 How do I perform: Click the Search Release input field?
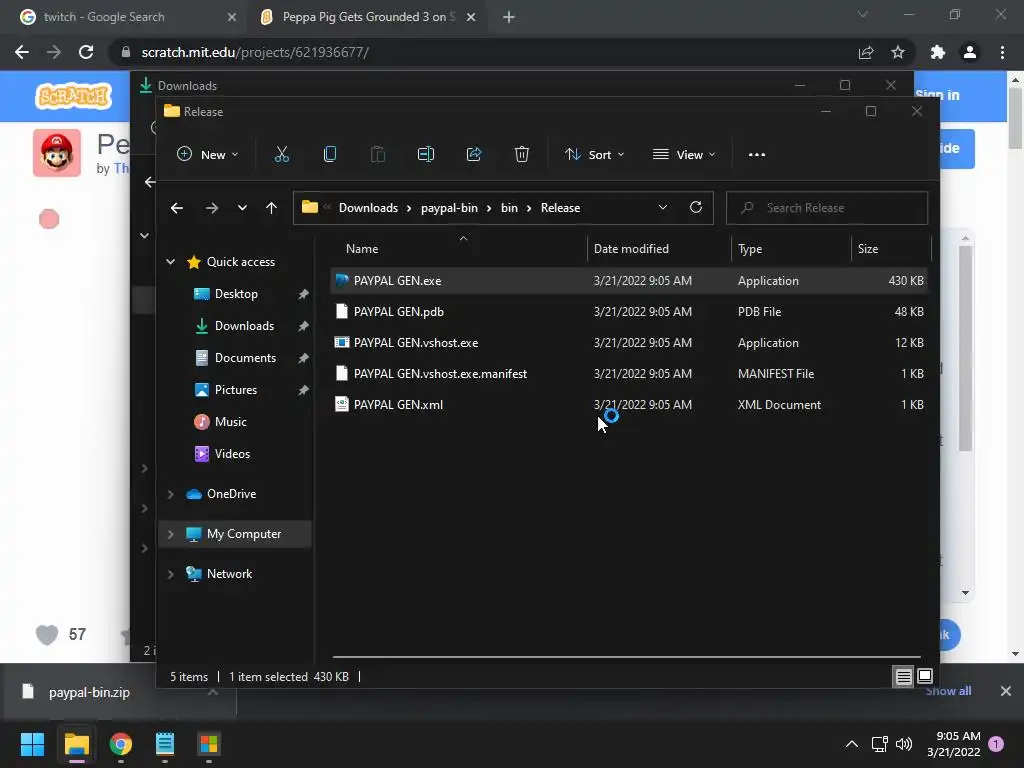point(827,208)
